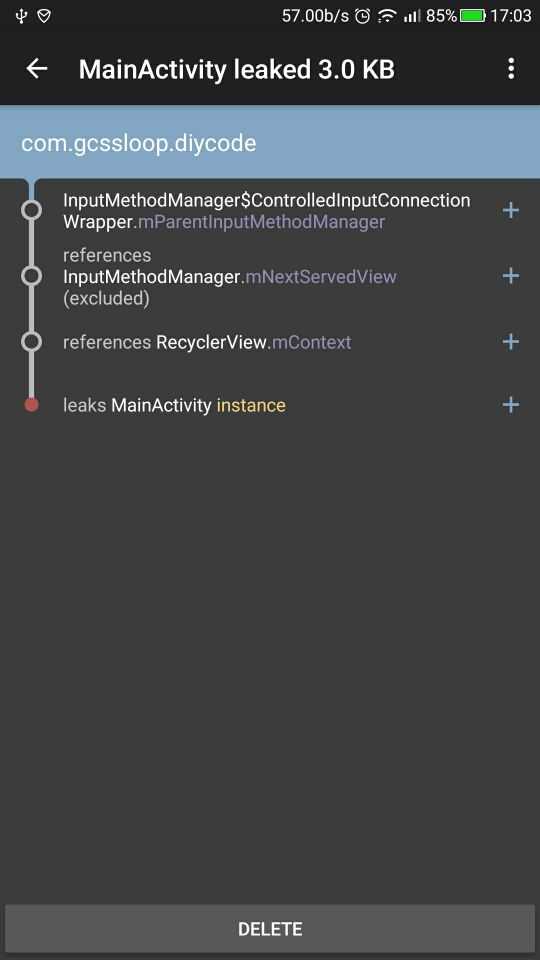
Task: Tap the RecyclerView circle node on the trace
Action: (x=31, y=342)
